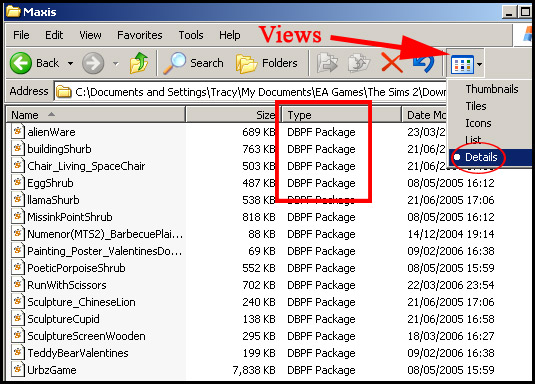Select the Numenor(MTS2)_BarbecuePlai... file name
The height and width of the screenshot is (384, 535).
105,234
